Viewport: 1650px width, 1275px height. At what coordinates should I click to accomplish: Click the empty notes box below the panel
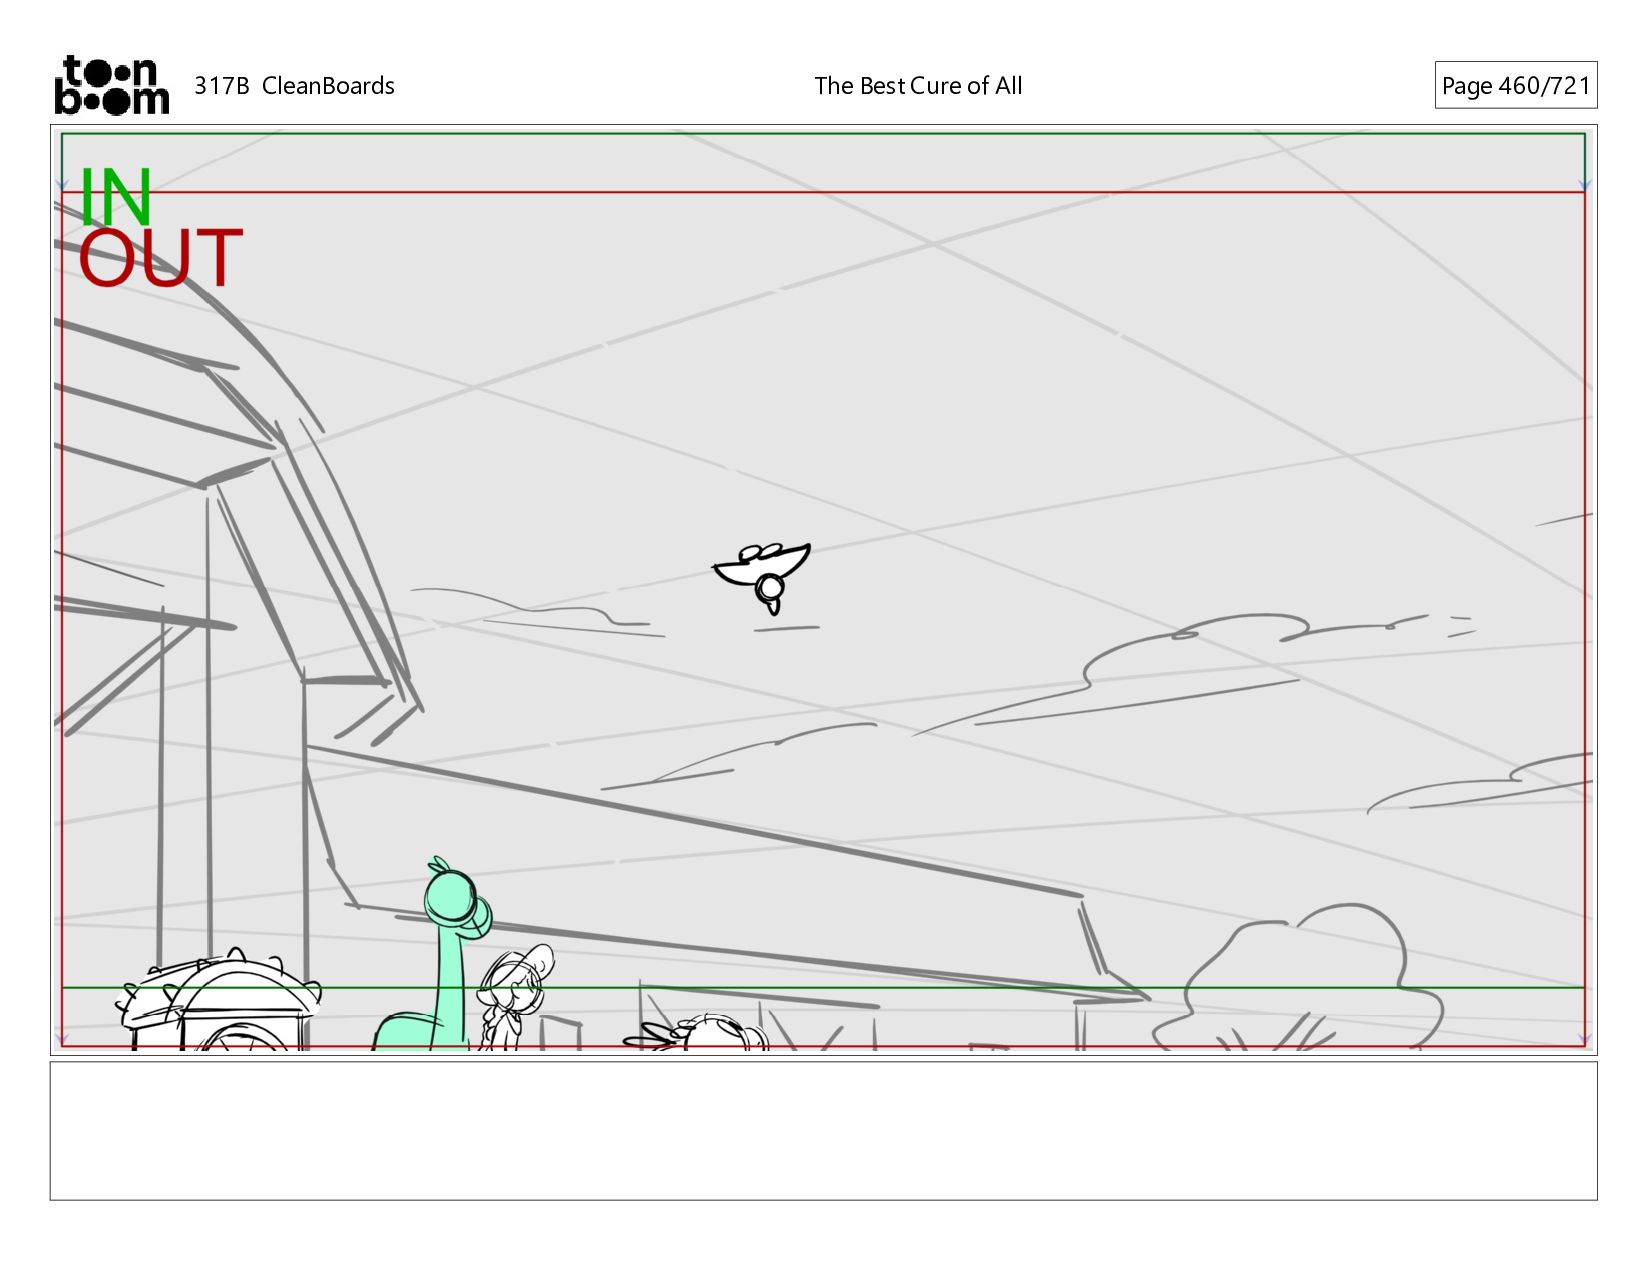coord(823,1131)
